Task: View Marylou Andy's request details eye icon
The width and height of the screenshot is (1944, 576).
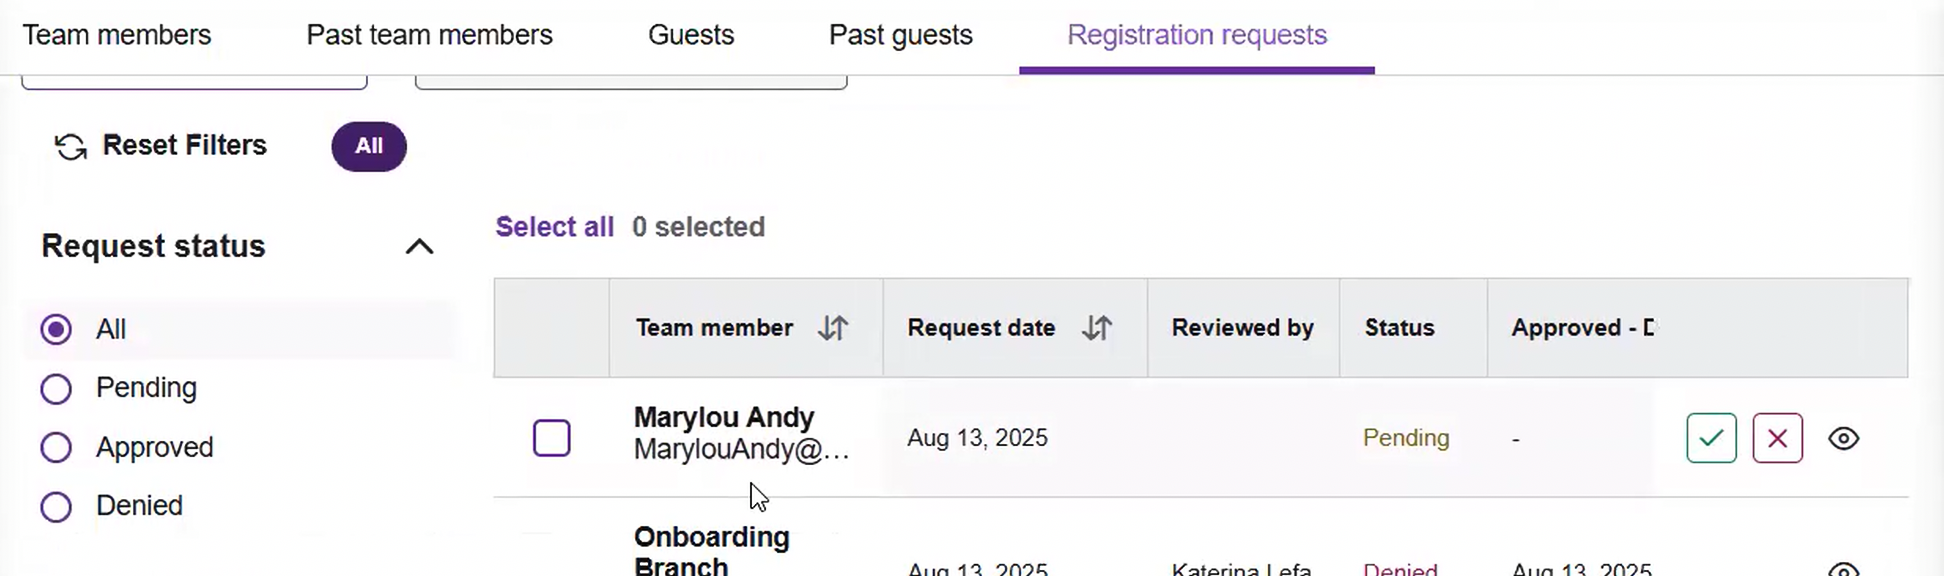Action: (1843, 438)
